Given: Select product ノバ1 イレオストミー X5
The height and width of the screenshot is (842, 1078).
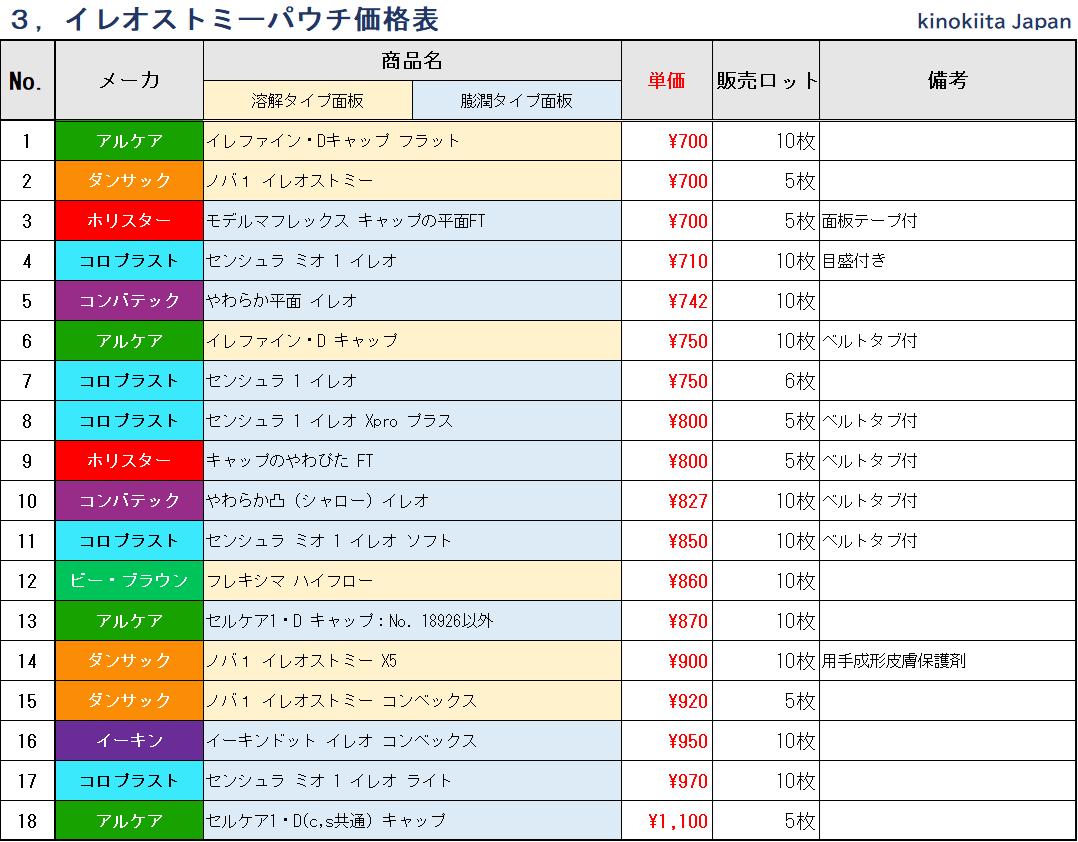Looking at the screenshot, I should 412,660.
